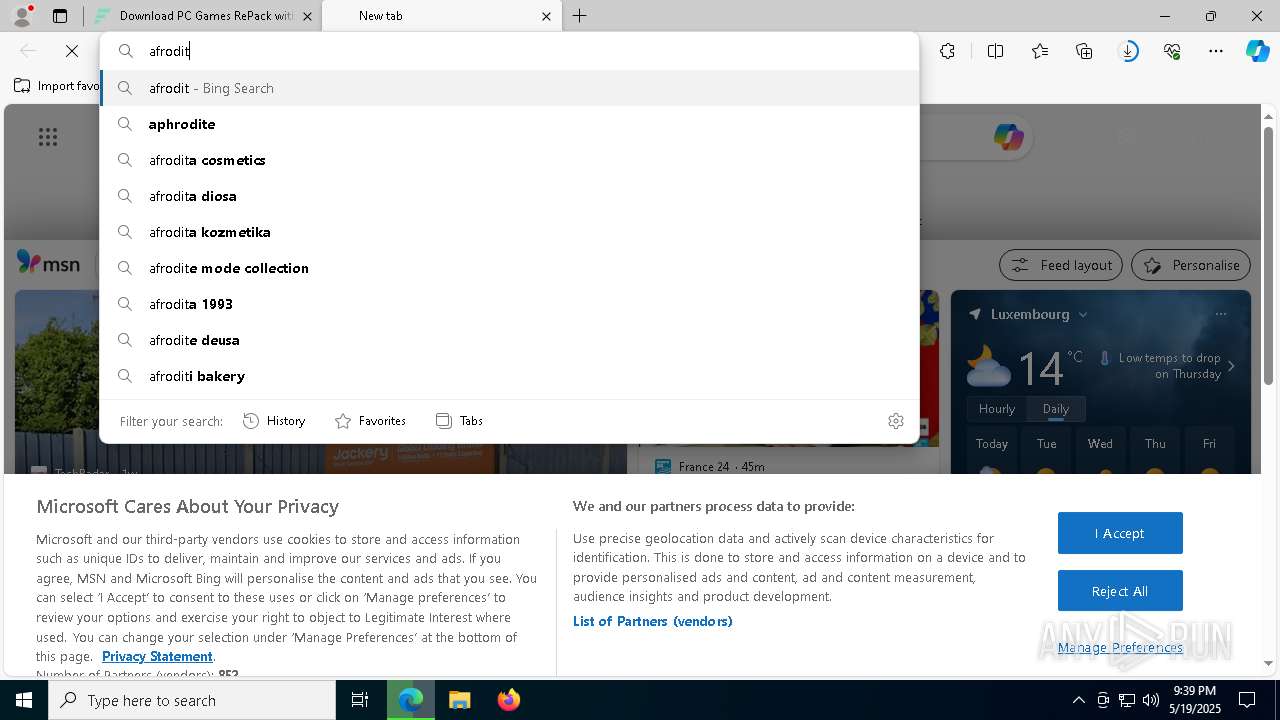This screenshot has height=720, width=1280.
Task: Select 'afrodit - Bing Search' suggestion
Action: (x=510, y=88)
